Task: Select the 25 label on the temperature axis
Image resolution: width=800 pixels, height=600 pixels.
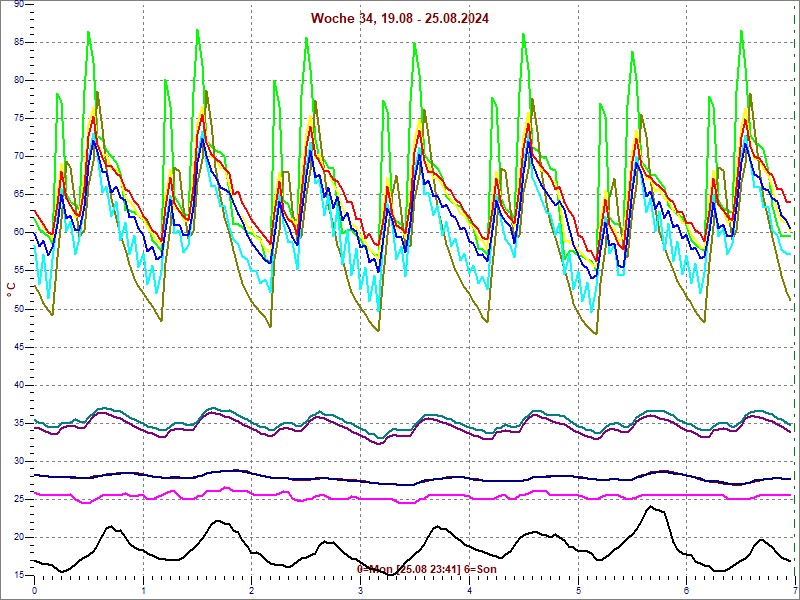Action: [18, 499]
